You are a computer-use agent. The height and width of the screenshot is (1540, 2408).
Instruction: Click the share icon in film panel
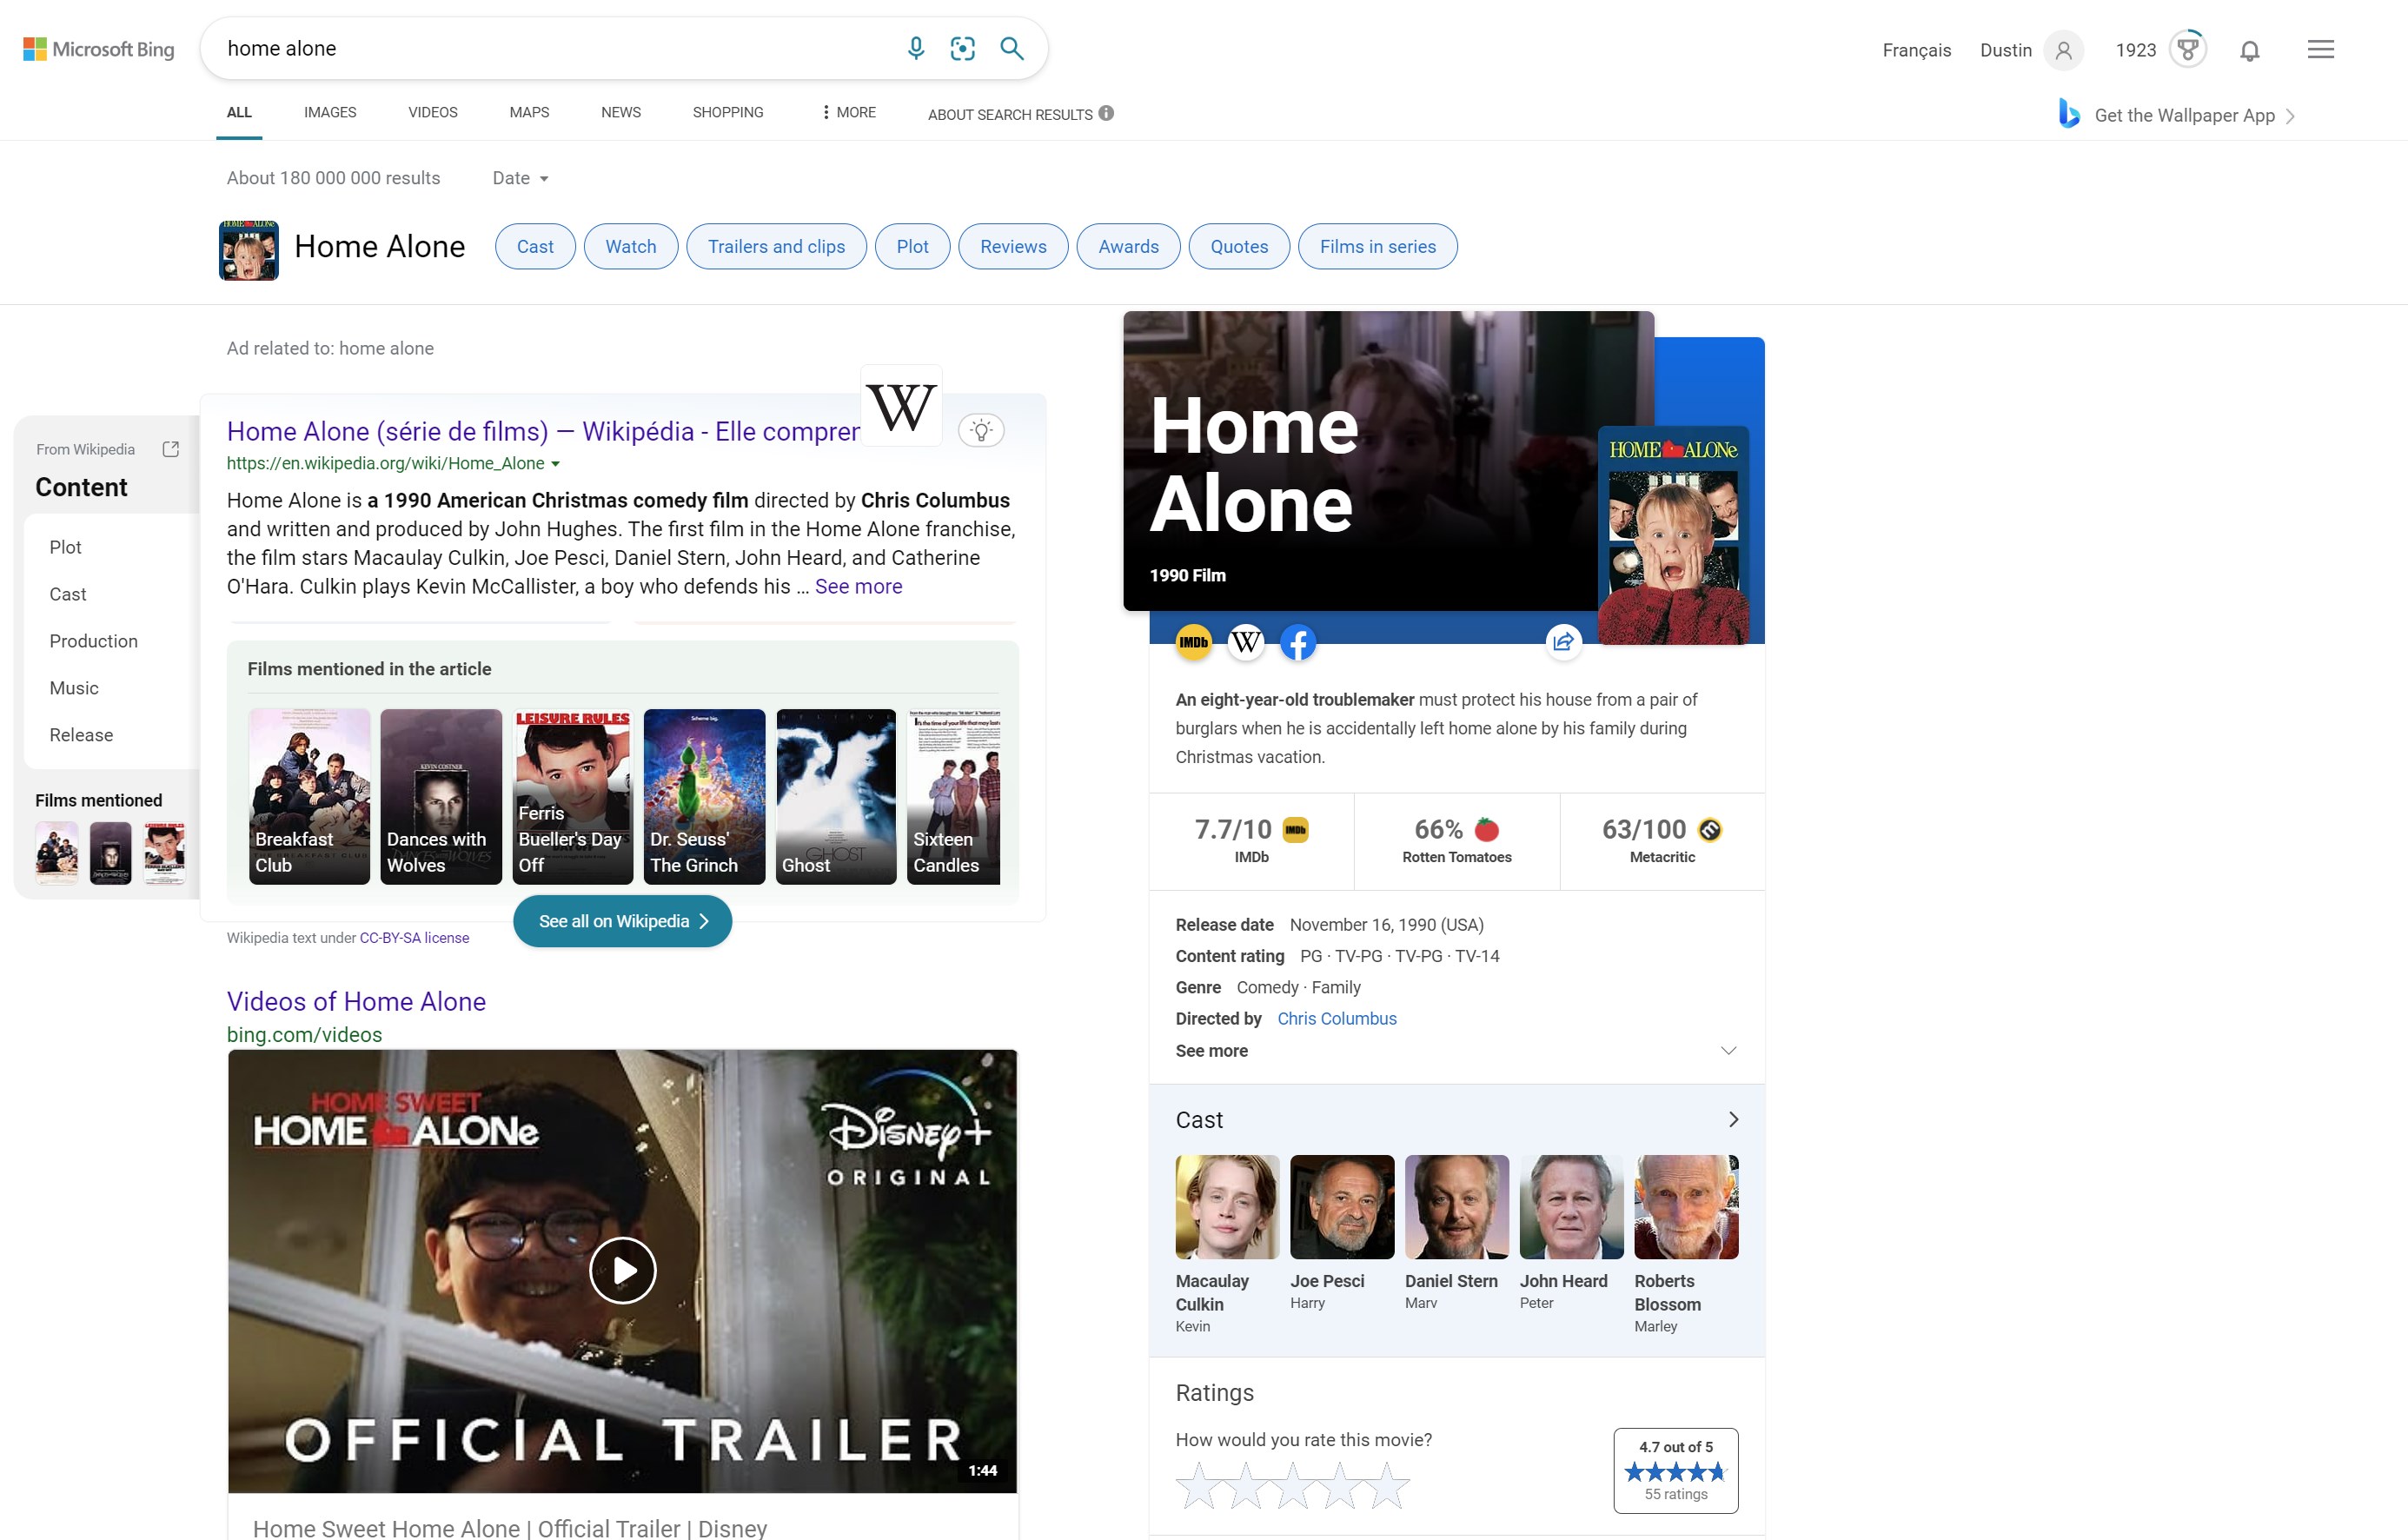click(1563, 642)
